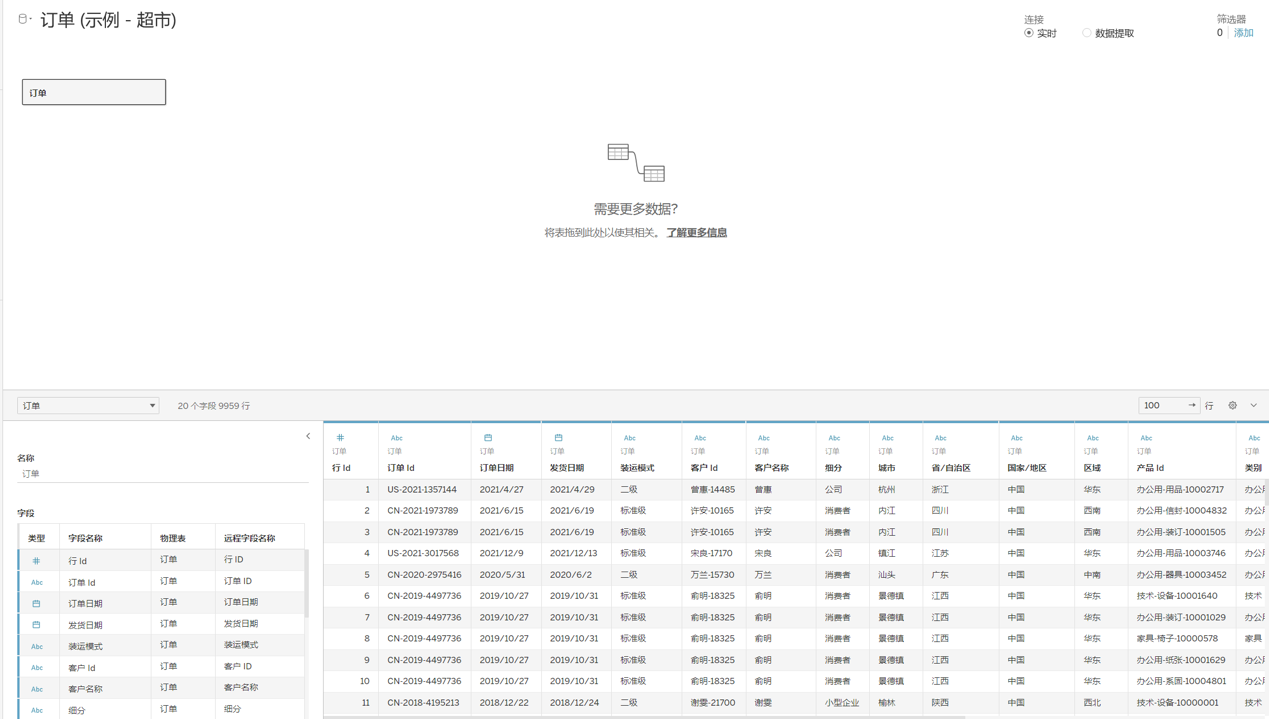
Task: Change Abc type icon of 订单 Id column
Action: pos(396,438)
